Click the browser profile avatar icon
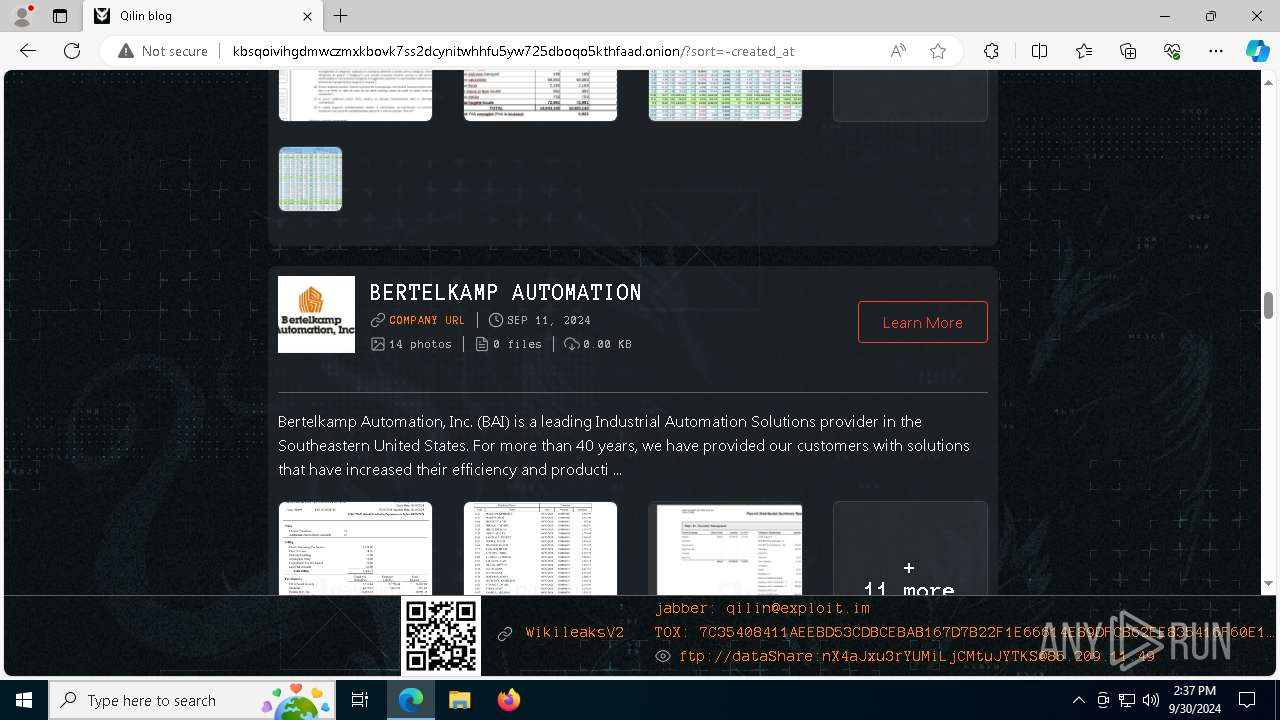 pos(22,16)
